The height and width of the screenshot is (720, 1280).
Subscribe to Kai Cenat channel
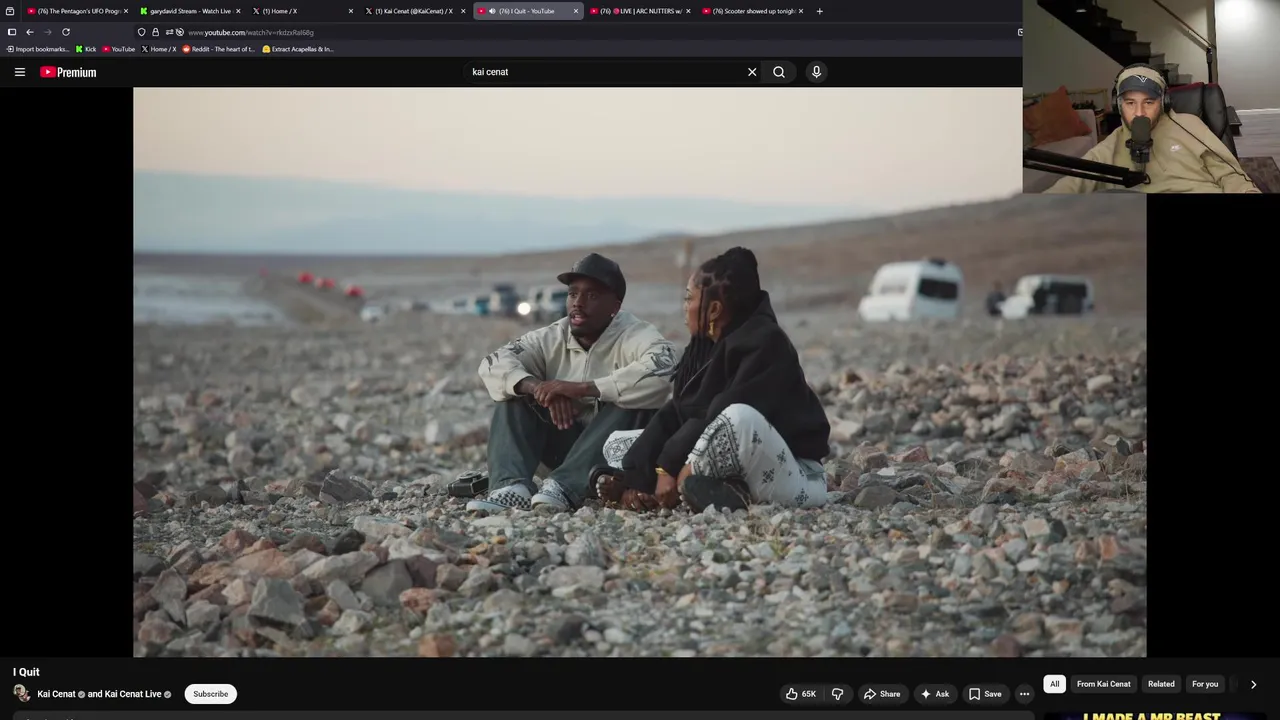coord(210,694)
